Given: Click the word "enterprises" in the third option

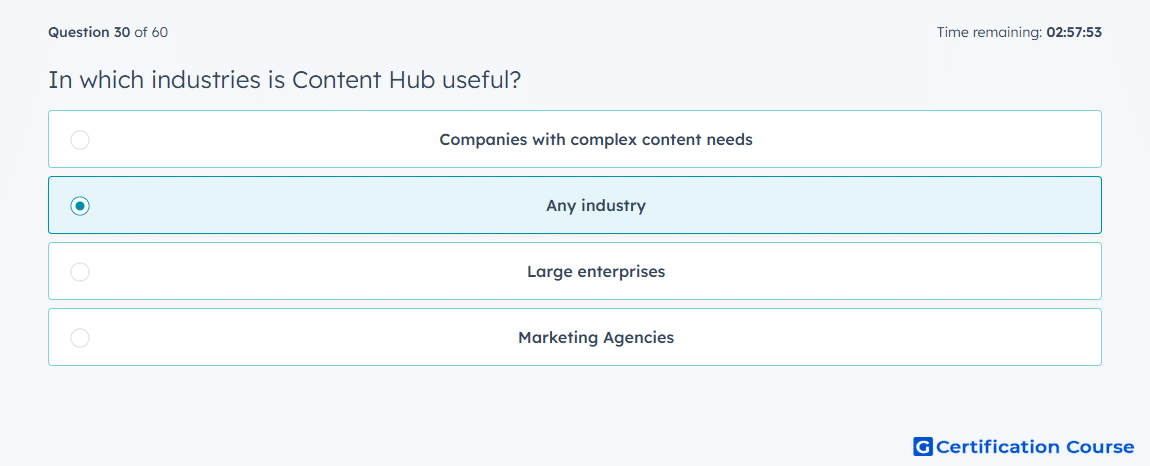Looking at the screenshot, I should (x=621, y=272).
